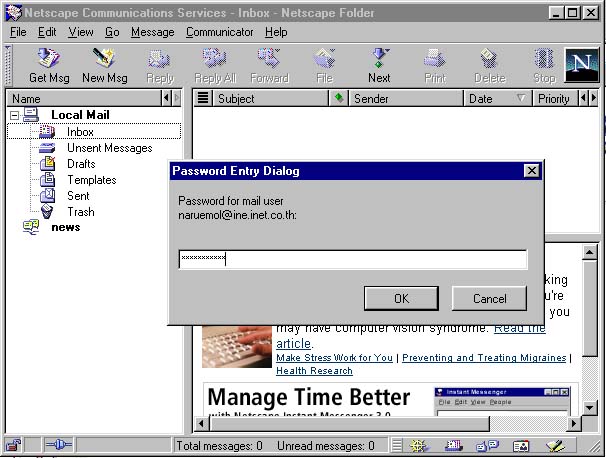Open the Health Research link
The width and height of the screenshot is (606, 458).
314,371
